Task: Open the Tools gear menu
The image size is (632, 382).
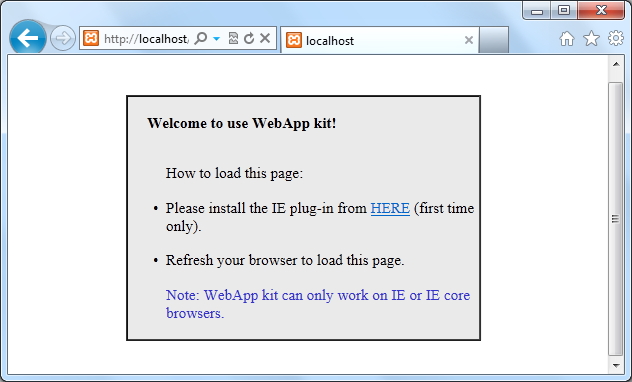Action: 616,38
